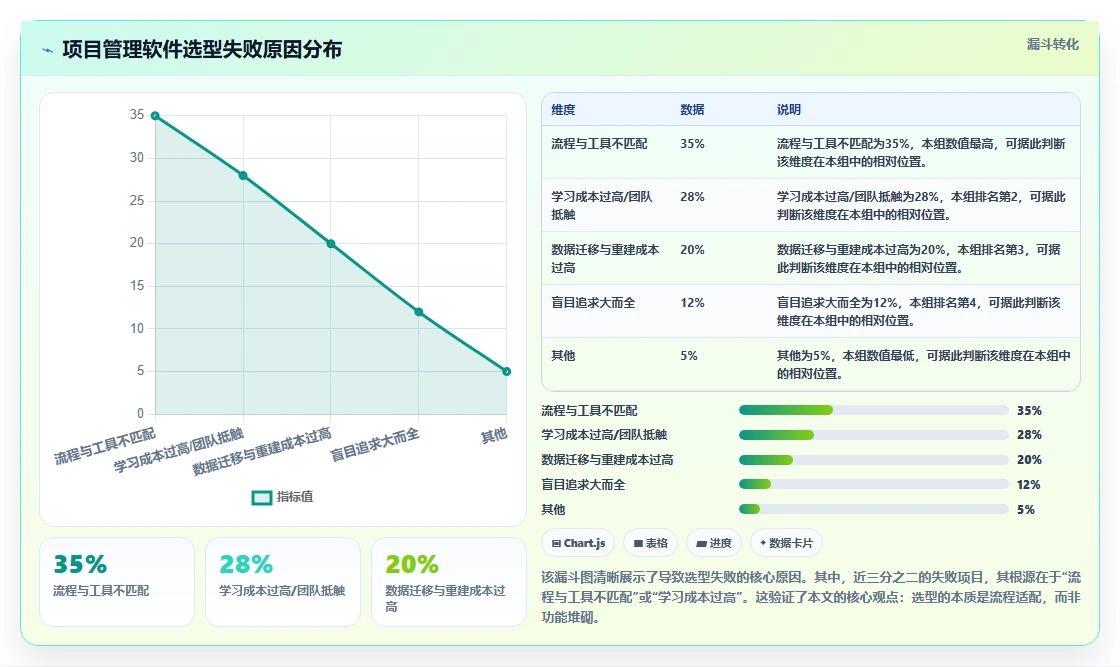Click the 盲目追求大而全 12% progress bar
The image size is (1120, 667).
click(x=874, y=484)
